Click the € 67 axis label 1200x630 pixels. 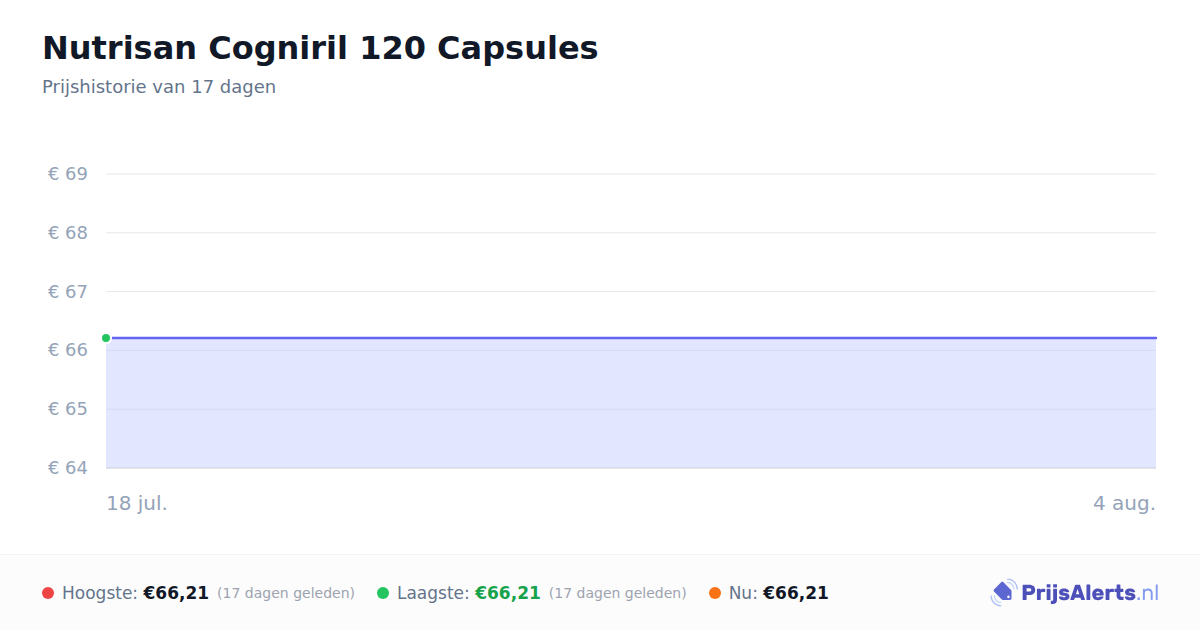[x=68, y=291]
